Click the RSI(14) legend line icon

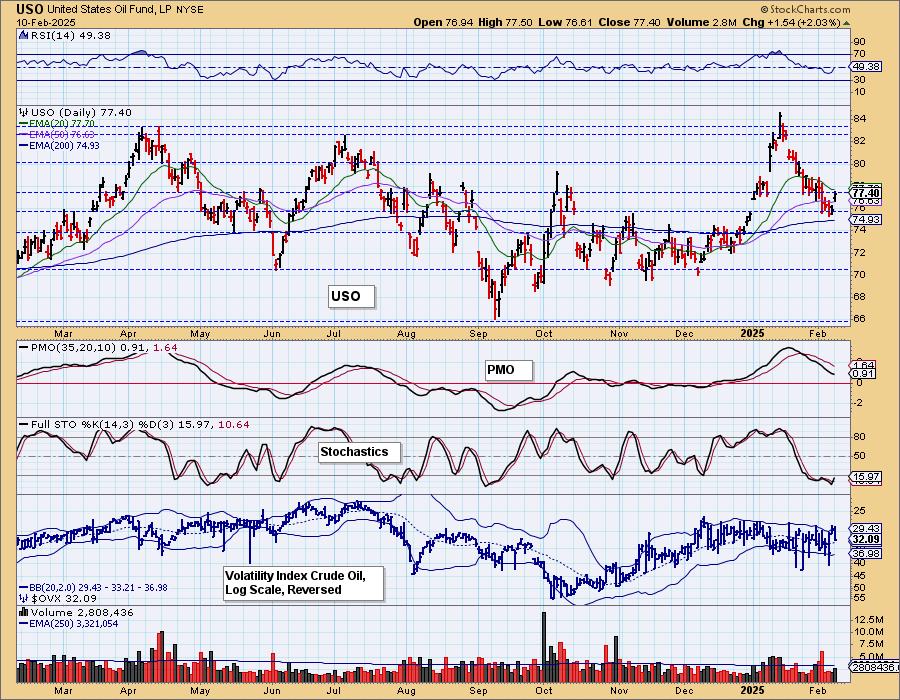(x=24, y=35)
